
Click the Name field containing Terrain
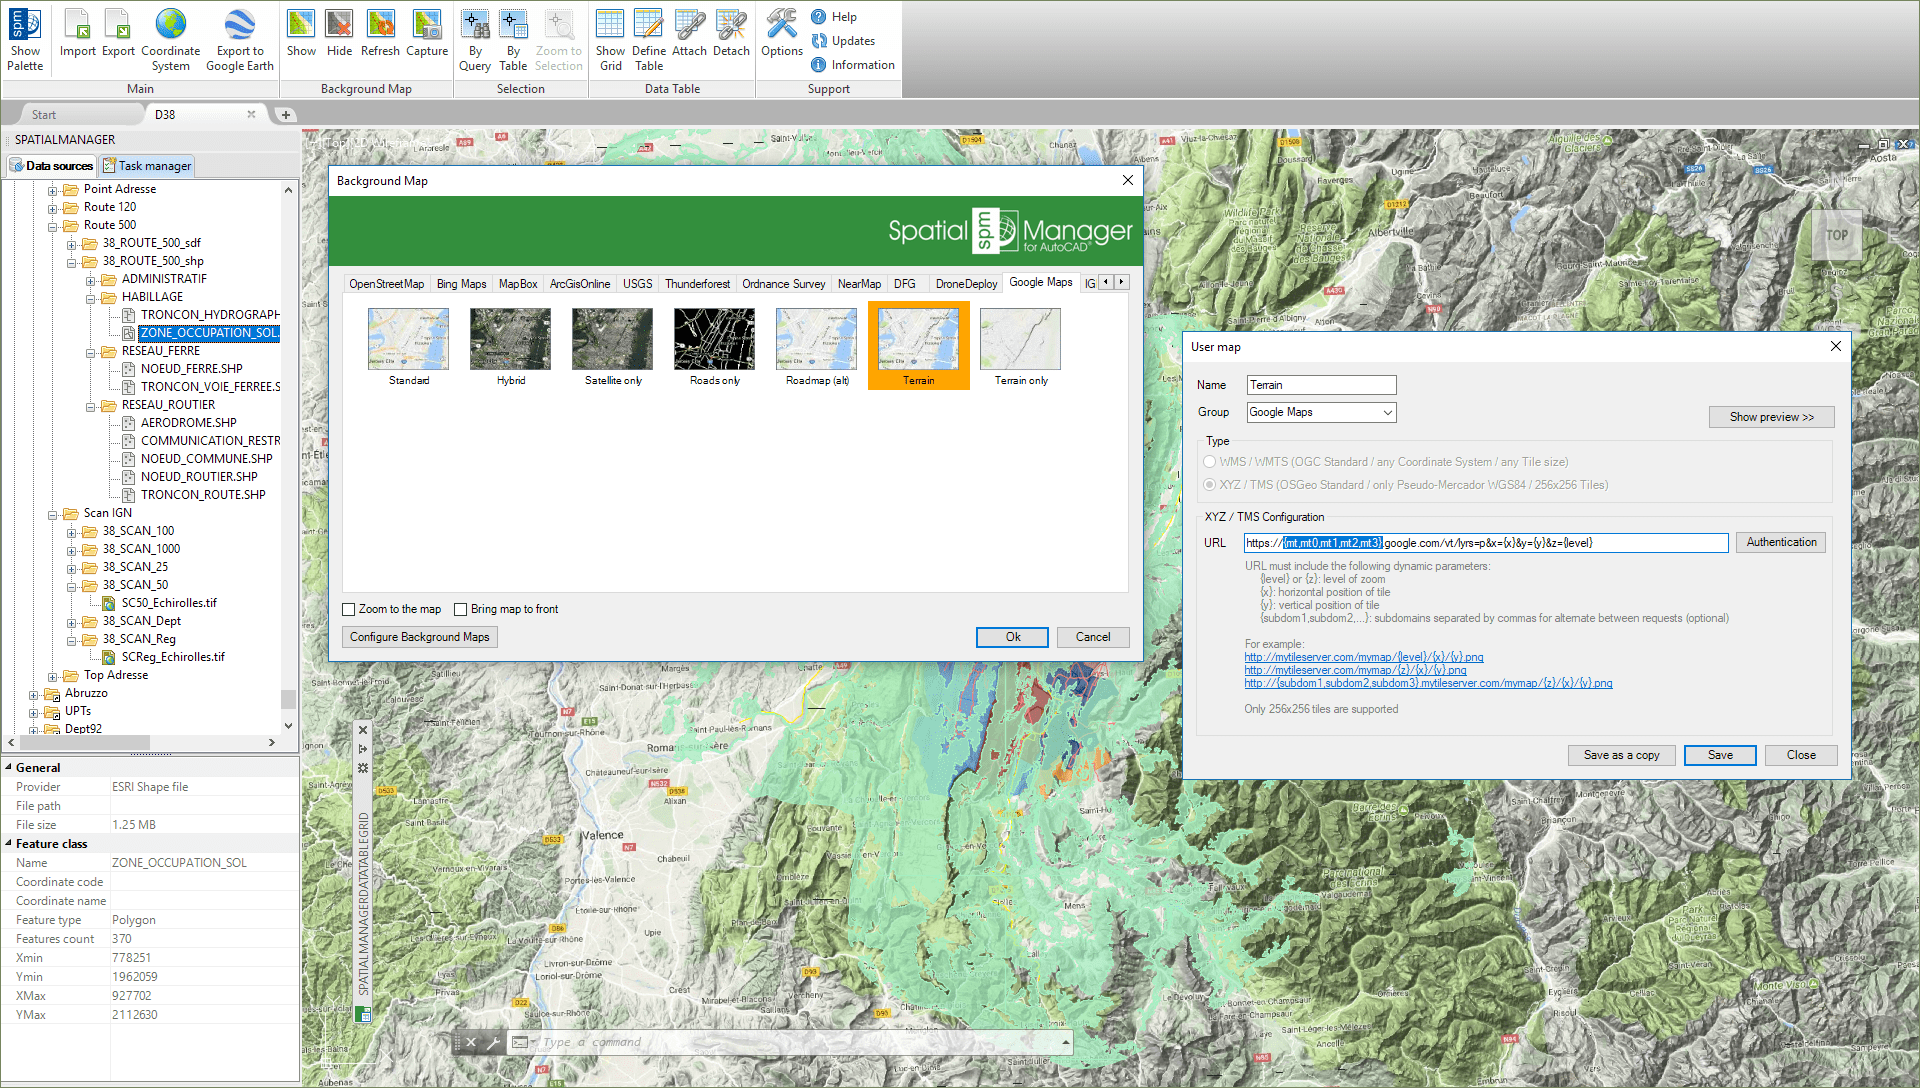point(1321,385)
